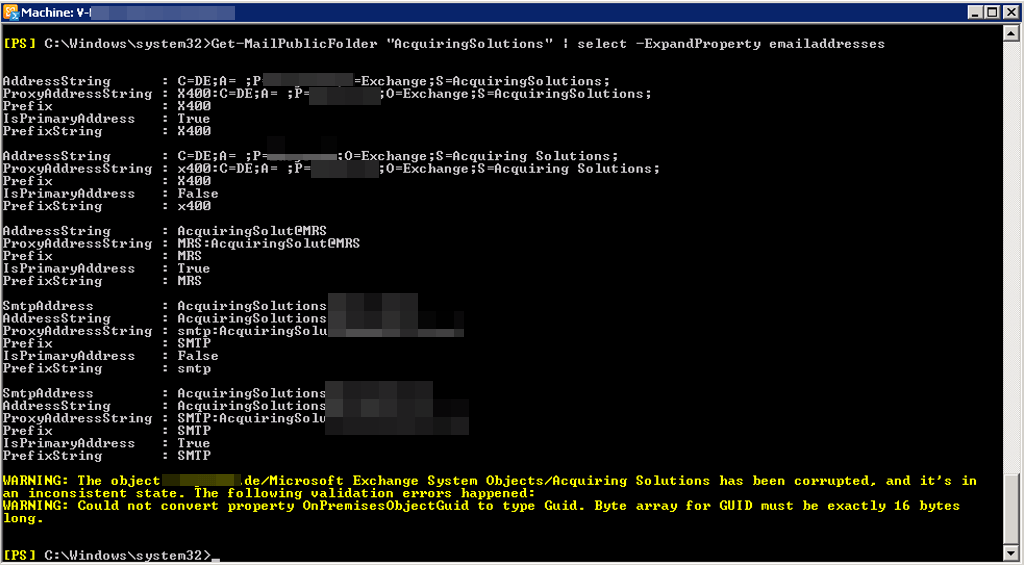Click the PowerShell icon in the title bar
The height and width of the screenshot is (565, 1024).
13,12
